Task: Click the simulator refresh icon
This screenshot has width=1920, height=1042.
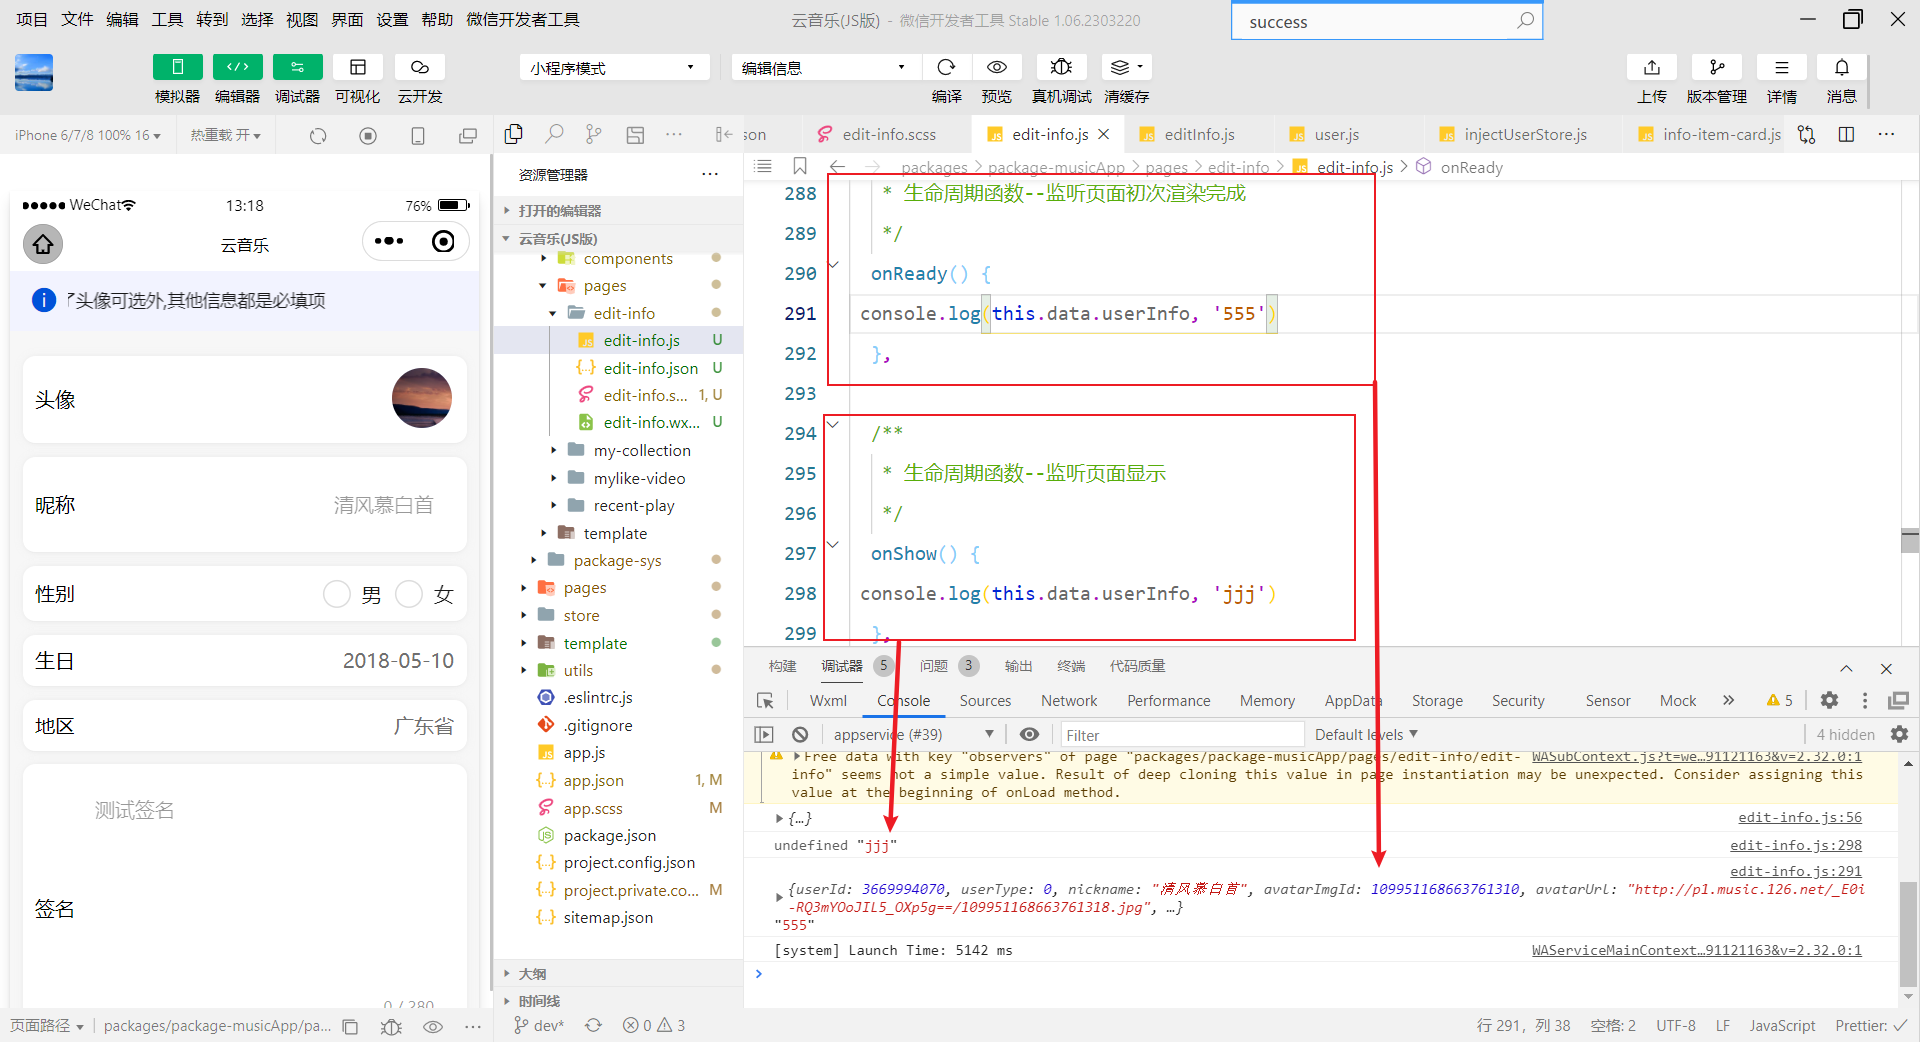Action: 318,135
